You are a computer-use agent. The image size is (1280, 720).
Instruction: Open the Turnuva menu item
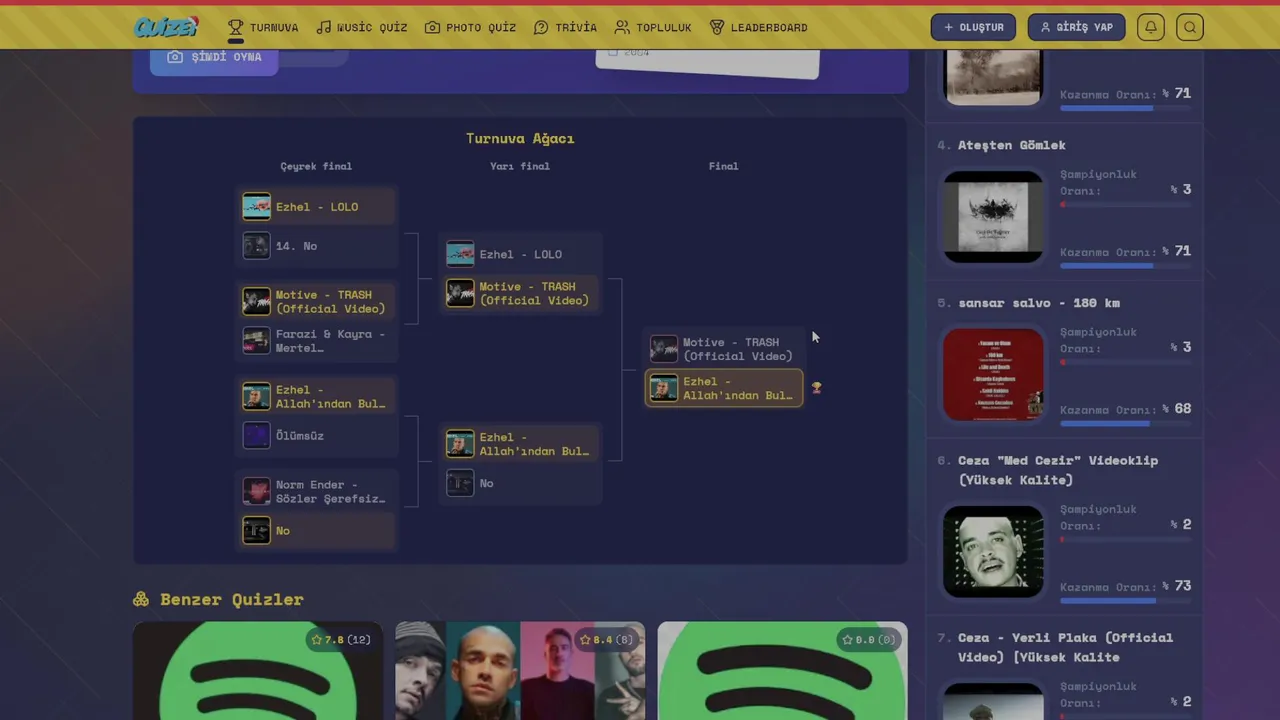pos(263,27)
